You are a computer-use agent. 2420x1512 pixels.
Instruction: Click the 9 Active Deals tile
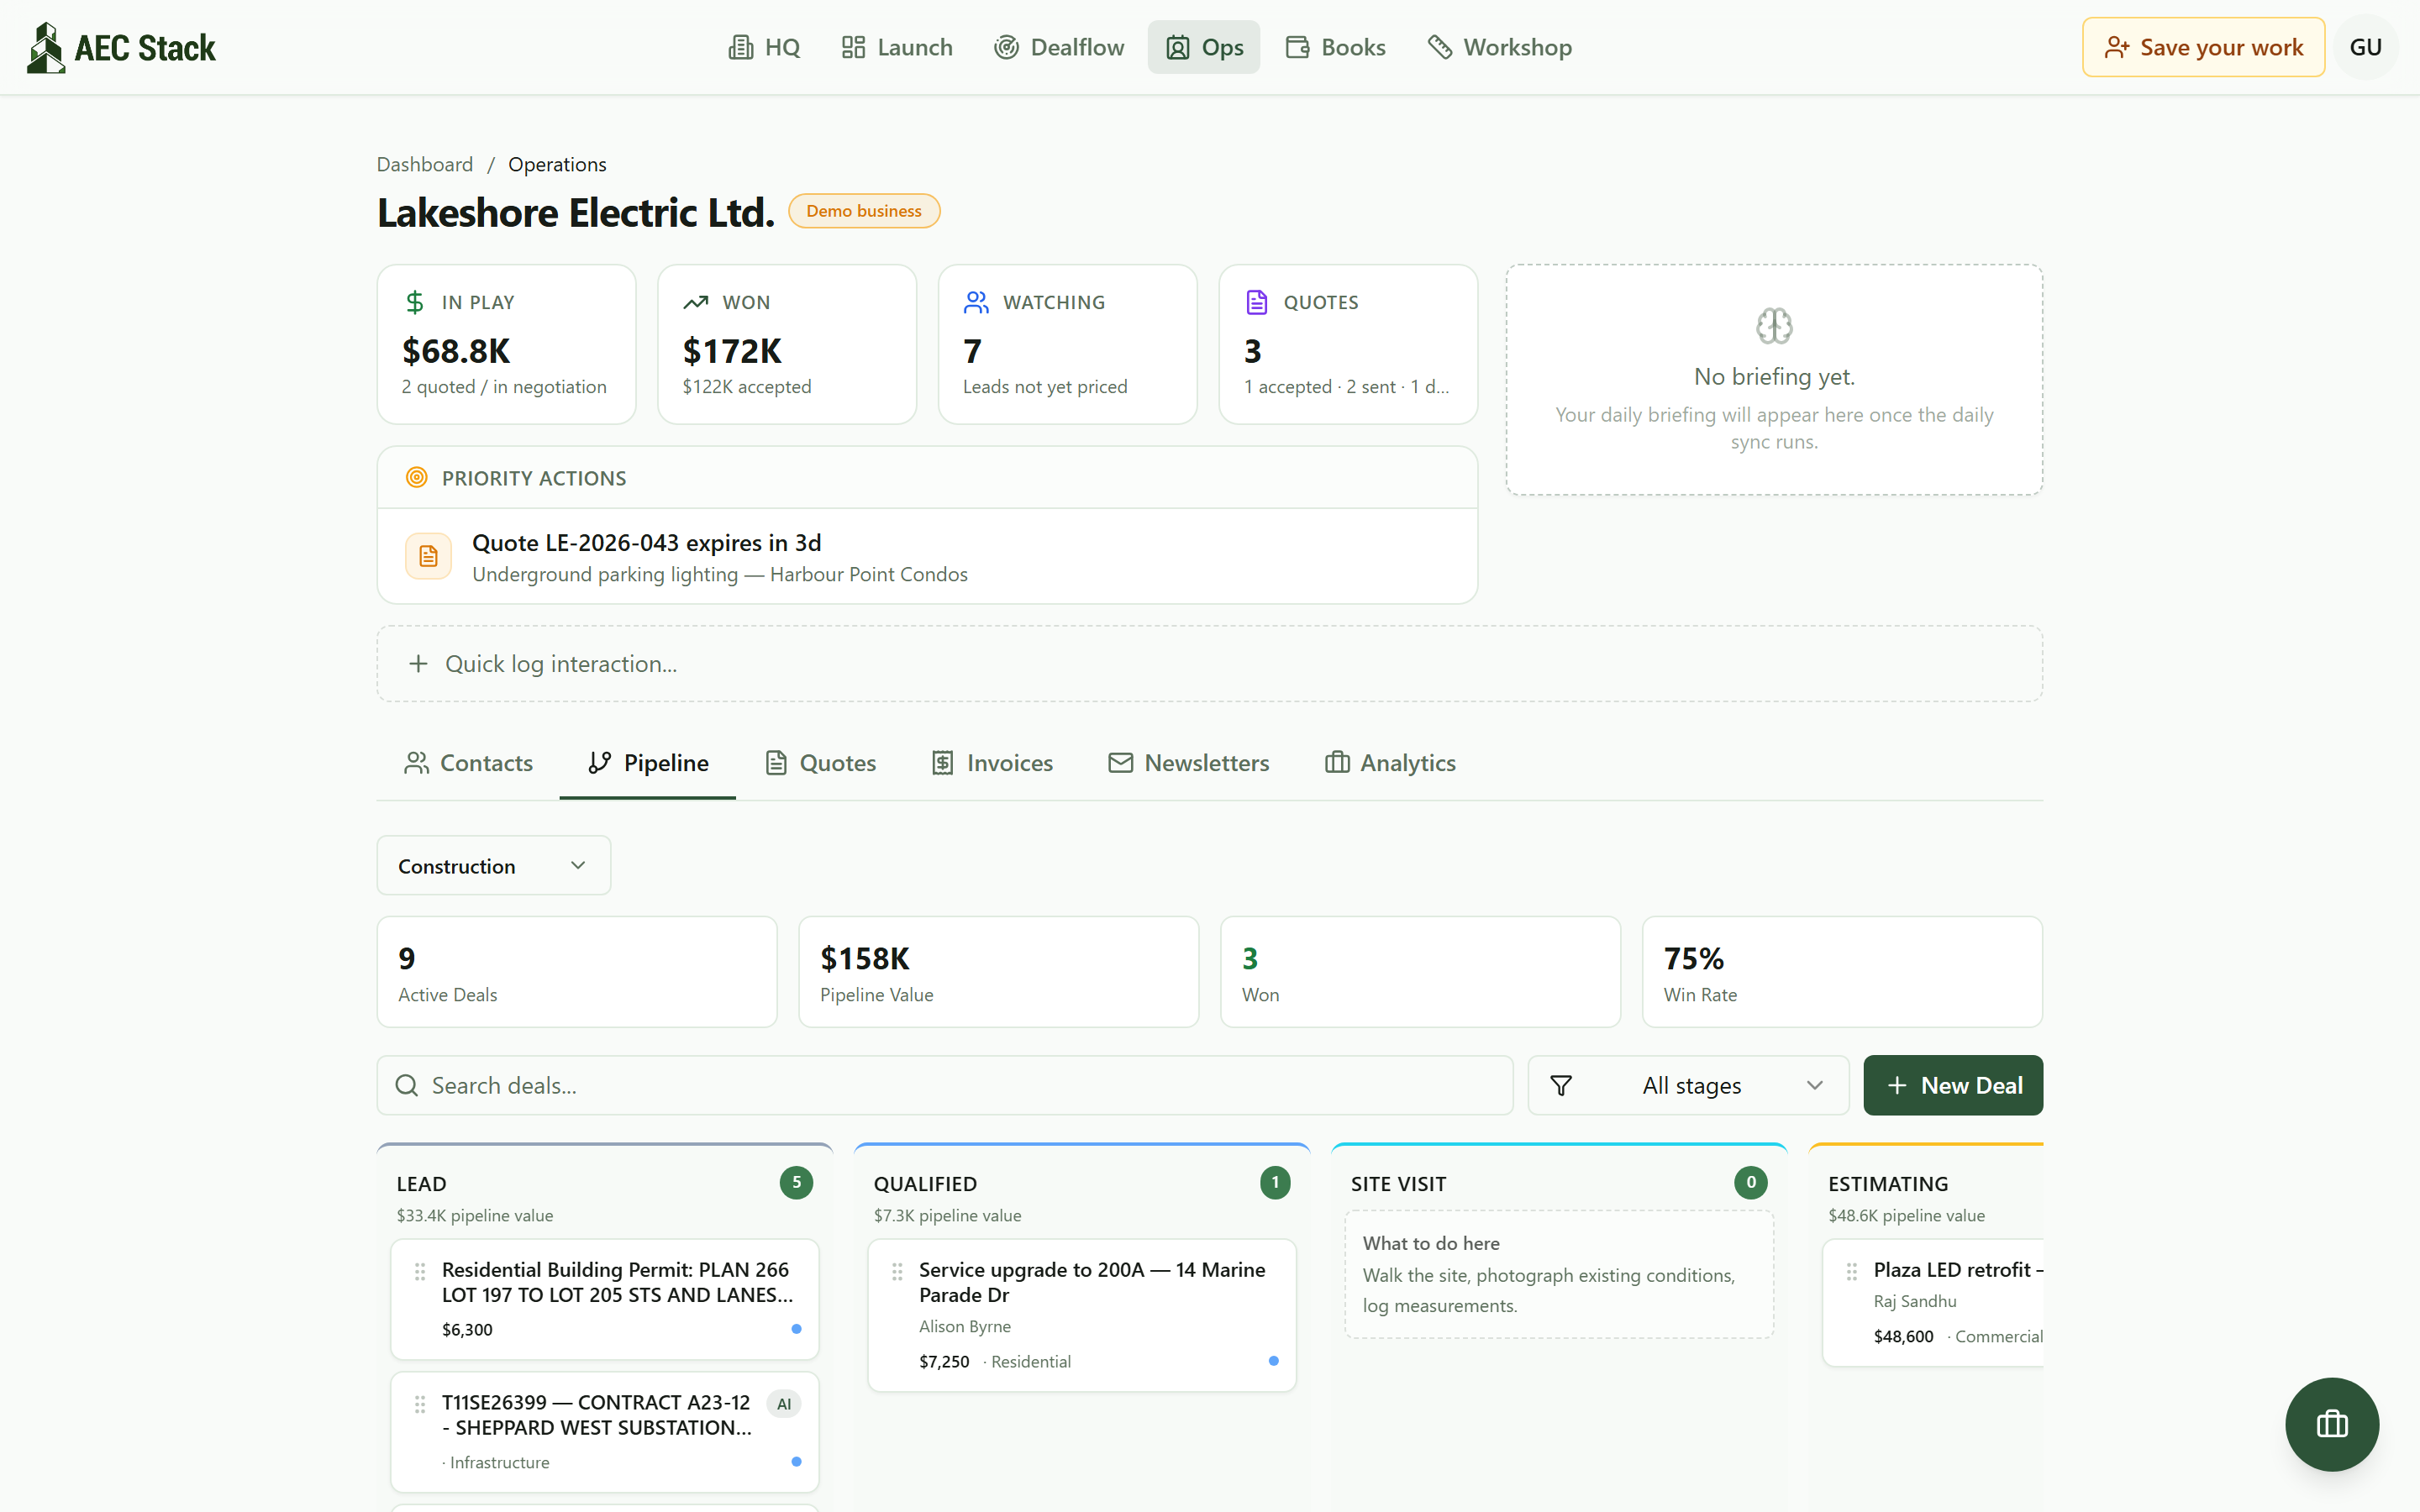tap(577, 971)
